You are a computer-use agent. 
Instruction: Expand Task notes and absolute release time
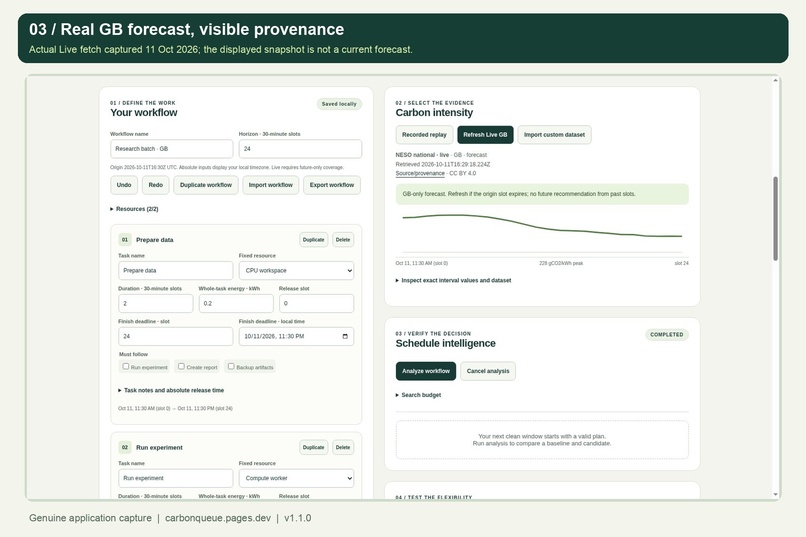point(171,391)
